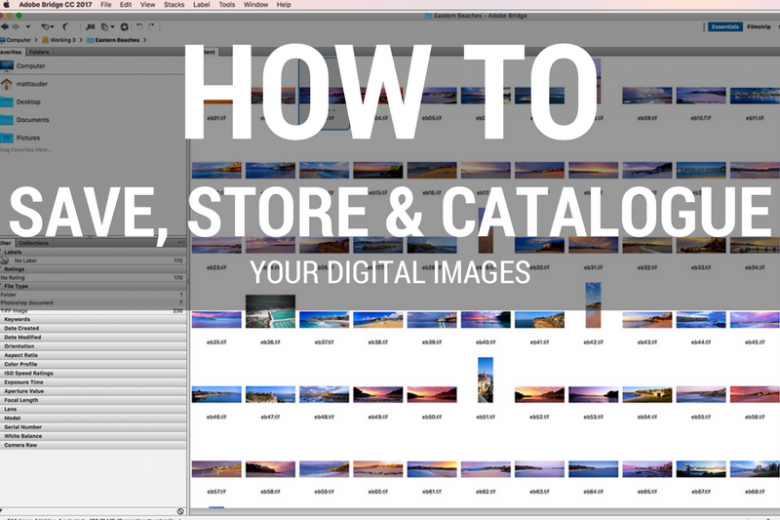Open the Reveal recent file dropdown

click(47, 27)
